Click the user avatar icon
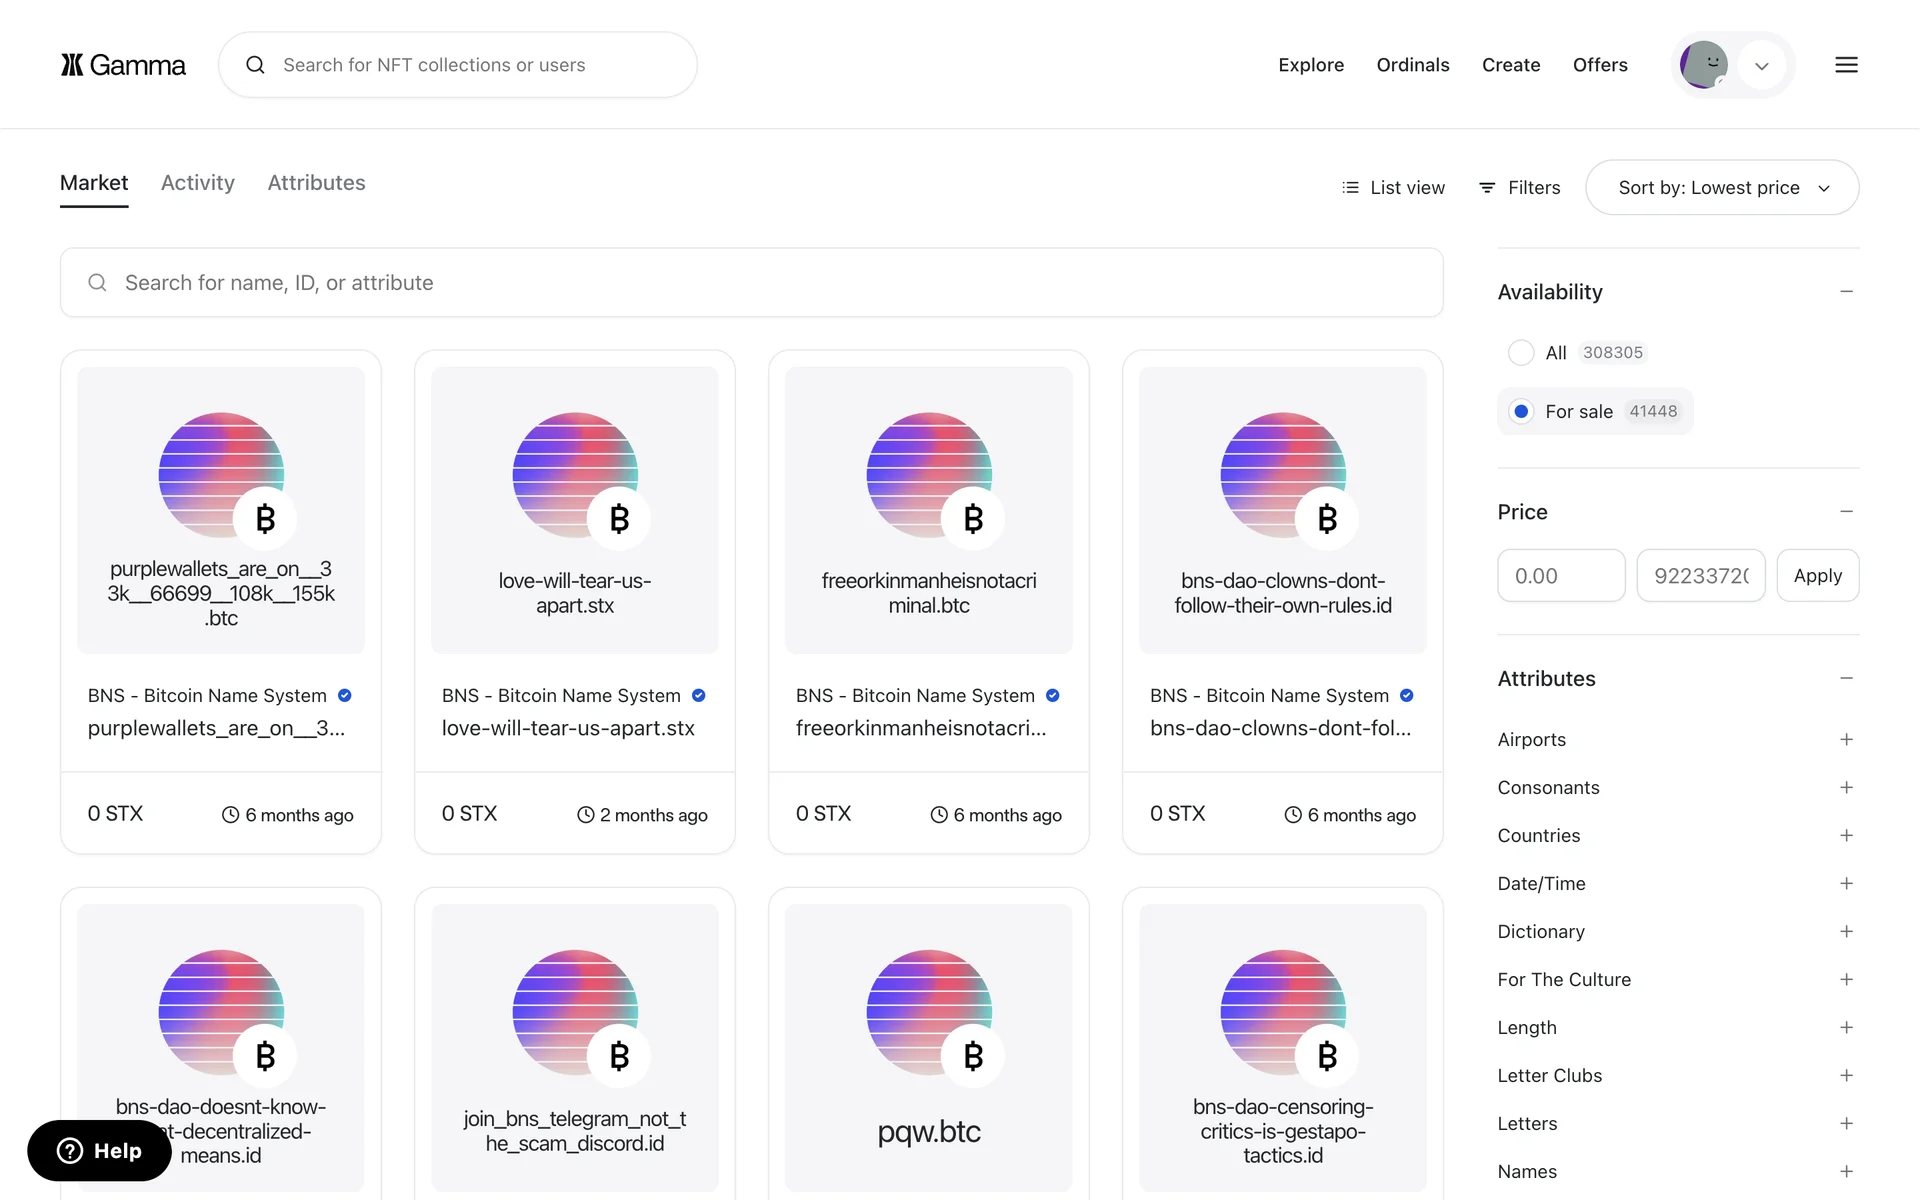This screenshot has width=1920, height=1200. (x=1703, y=65)
